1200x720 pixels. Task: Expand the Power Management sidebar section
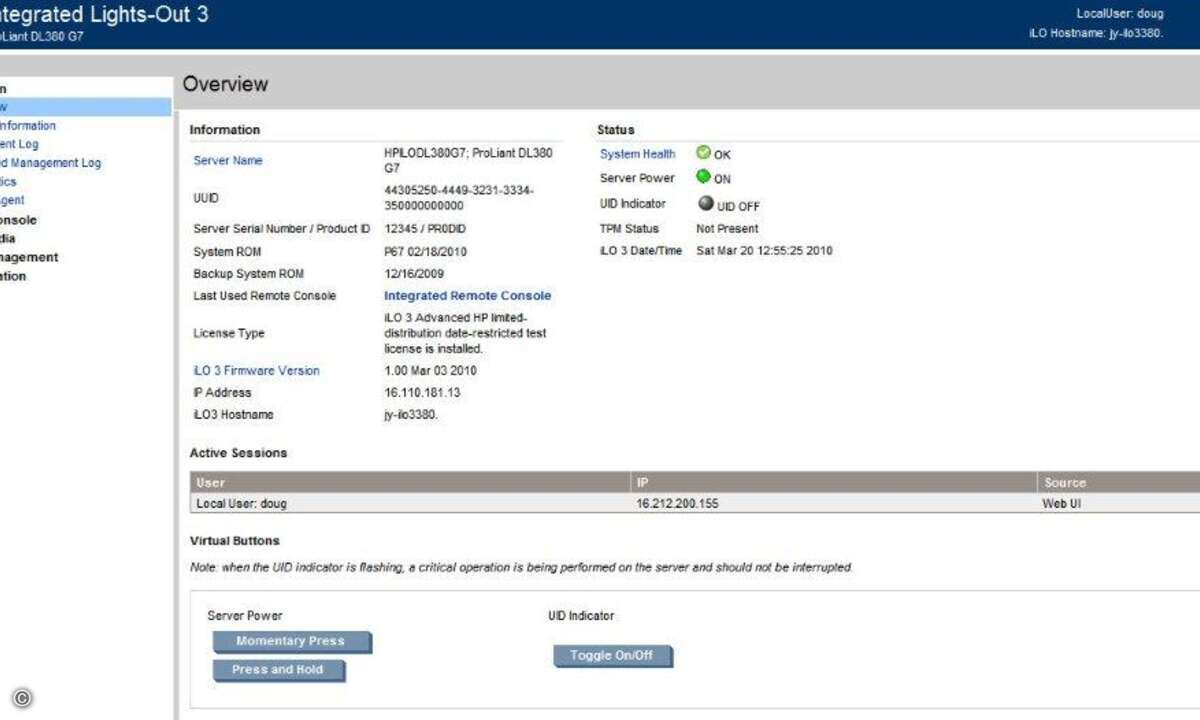click(x=29, y=257)
